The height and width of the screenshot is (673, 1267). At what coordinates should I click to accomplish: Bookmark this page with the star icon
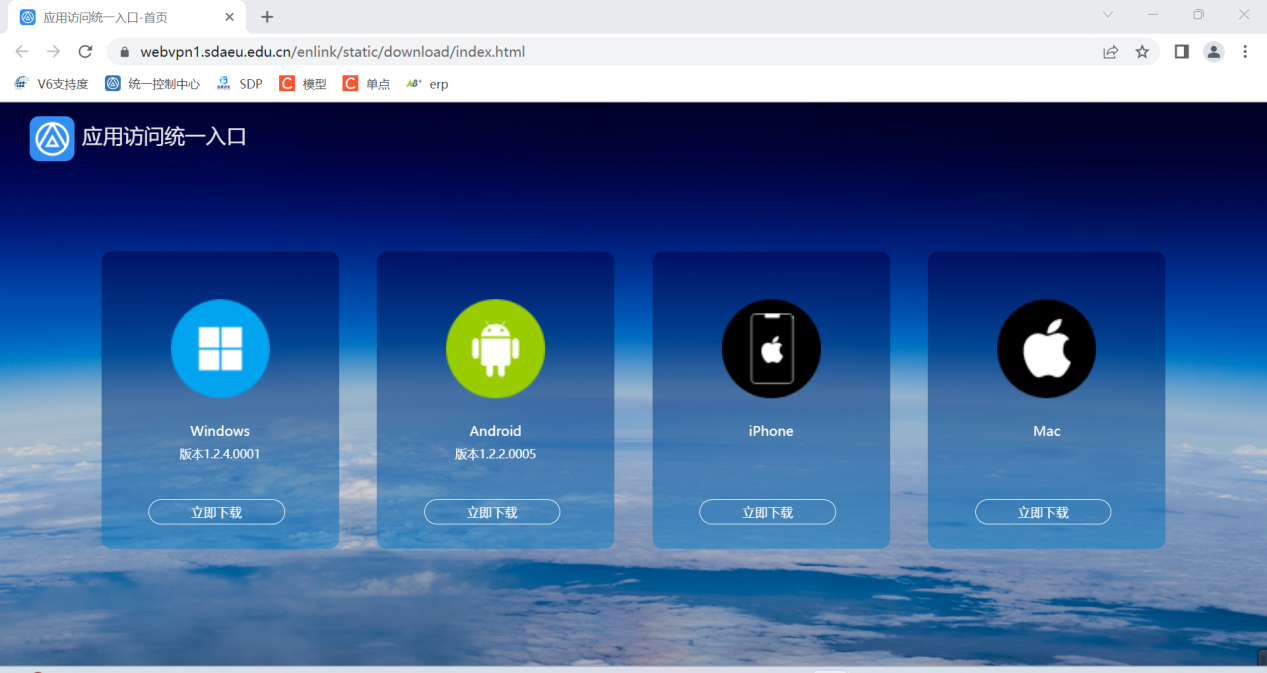(x=1142, y=52)
